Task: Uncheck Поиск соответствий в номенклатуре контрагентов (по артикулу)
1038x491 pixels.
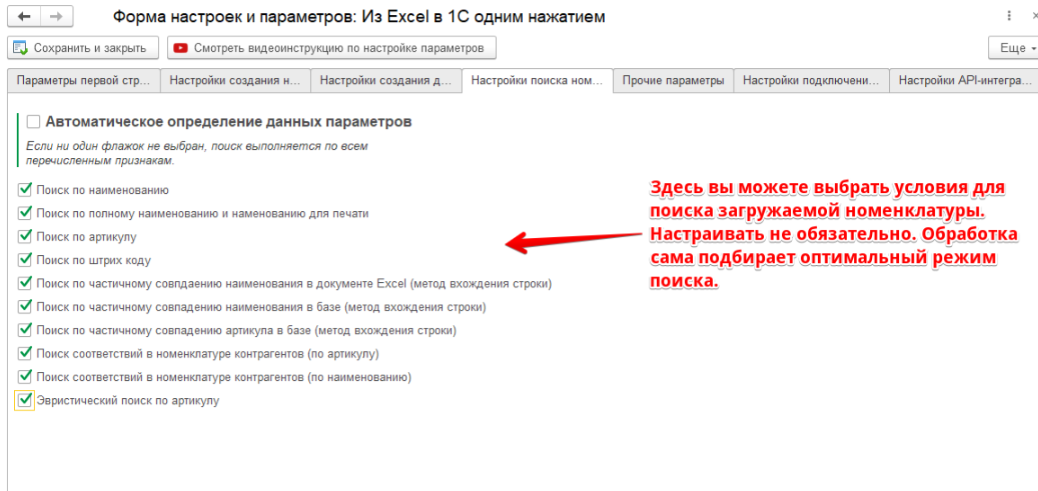Action: tap(25, 353)
